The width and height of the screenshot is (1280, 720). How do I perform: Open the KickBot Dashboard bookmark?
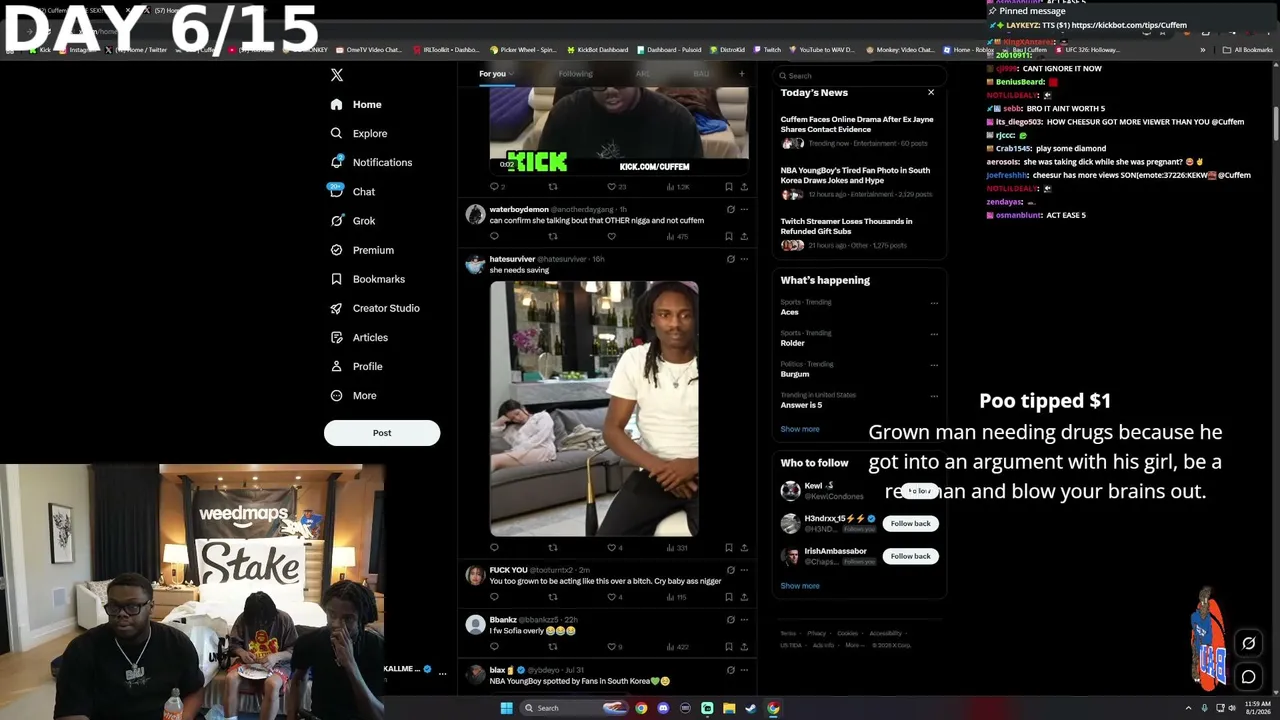[x=598, y=50]
